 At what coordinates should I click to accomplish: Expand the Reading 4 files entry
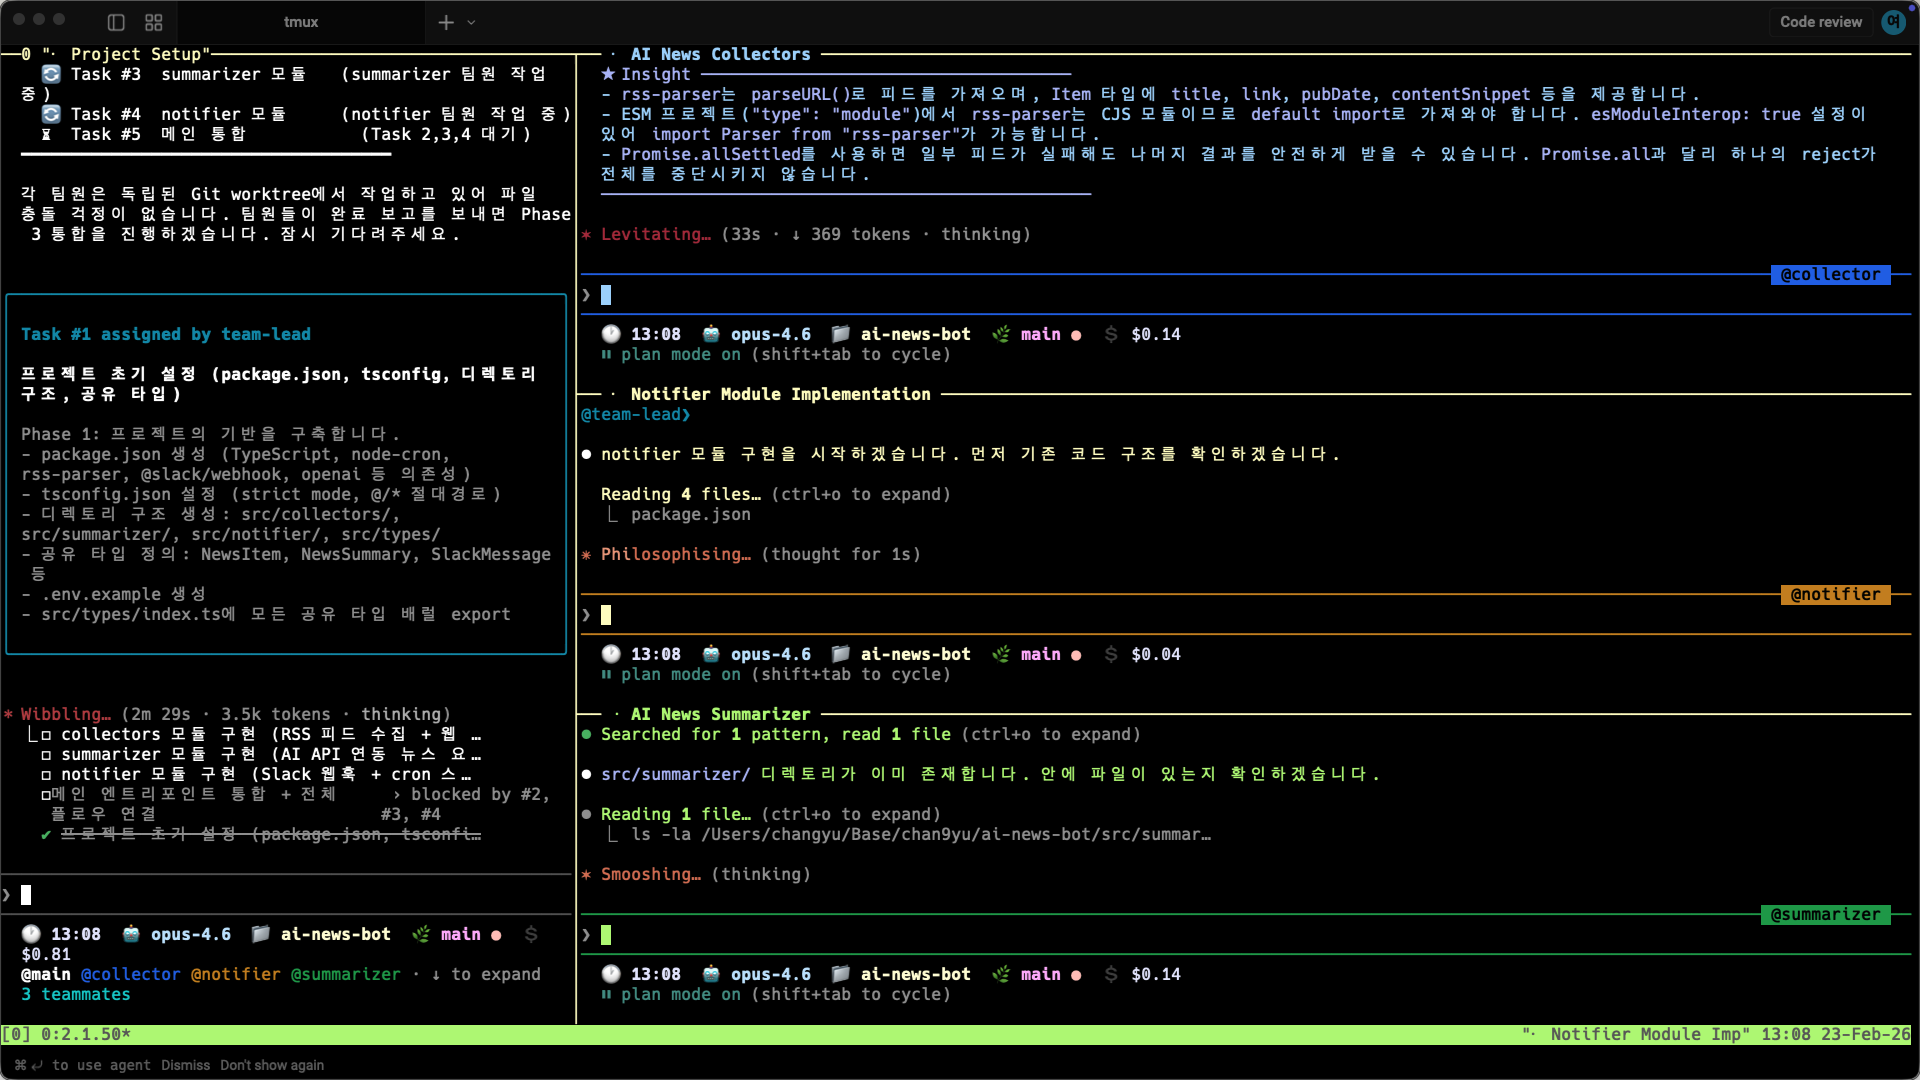(x=680, y=494)
